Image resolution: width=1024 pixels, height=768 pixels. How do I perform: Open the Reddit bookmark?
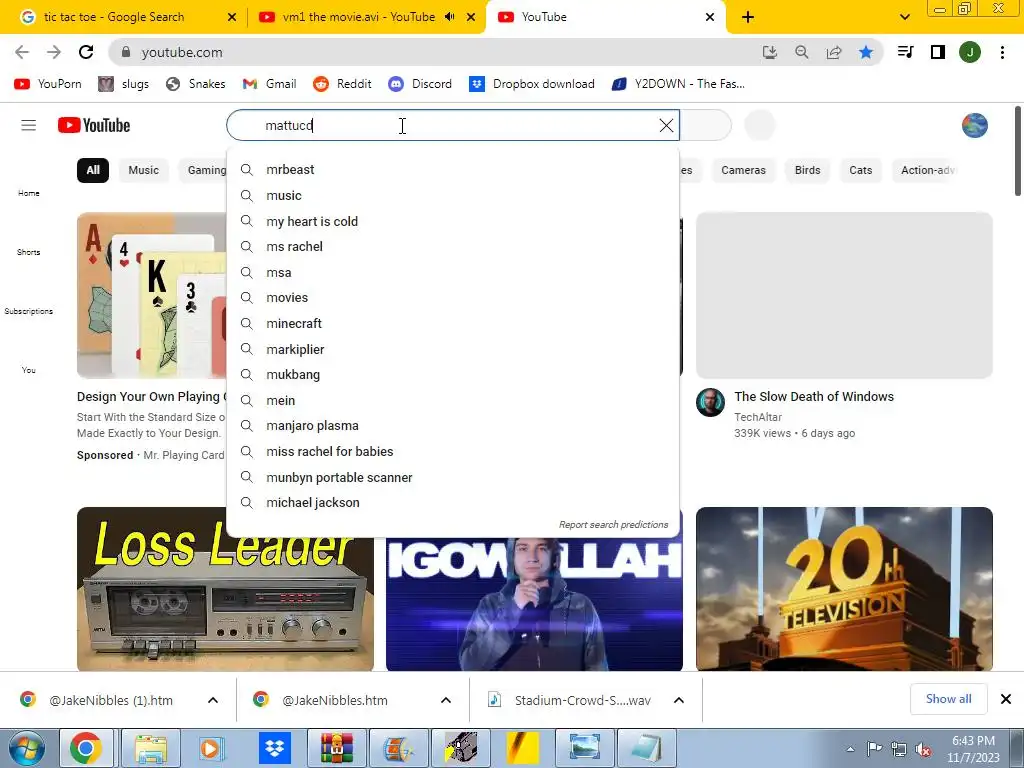pyautogui.click(x=342, y=84)
